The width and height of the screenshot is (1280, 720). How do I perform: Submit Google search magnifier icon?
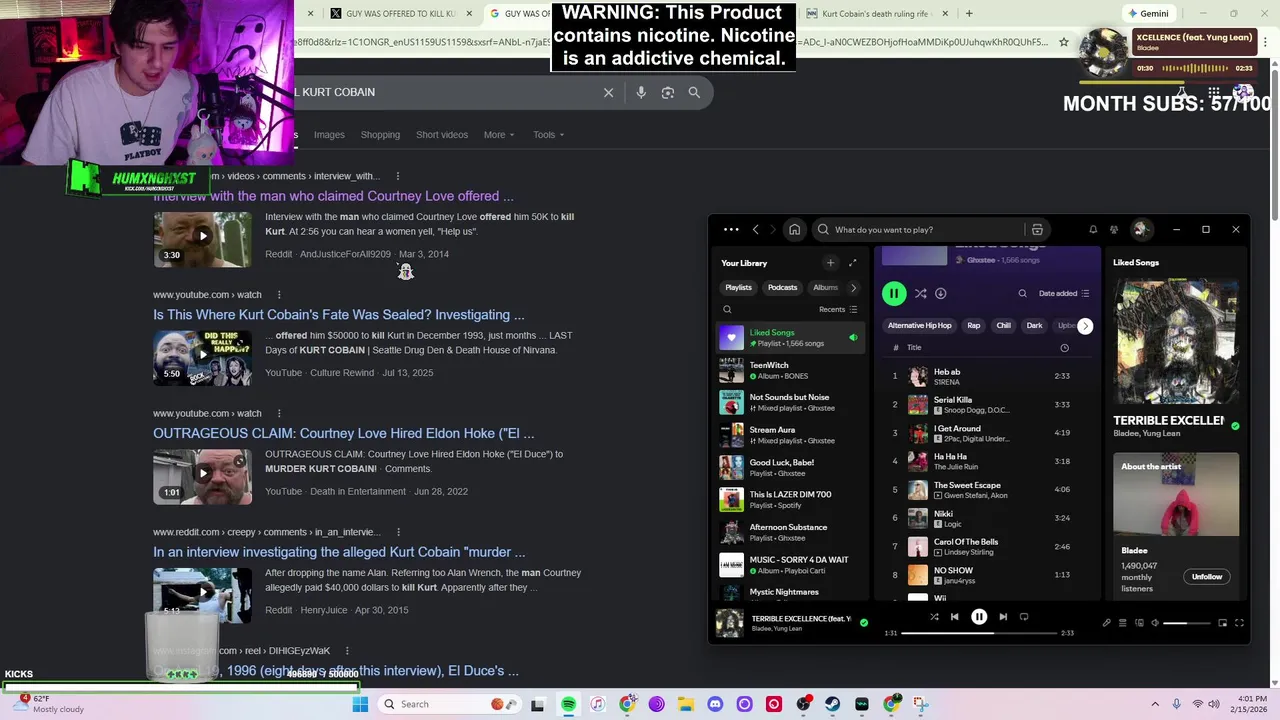click(694, 92)
